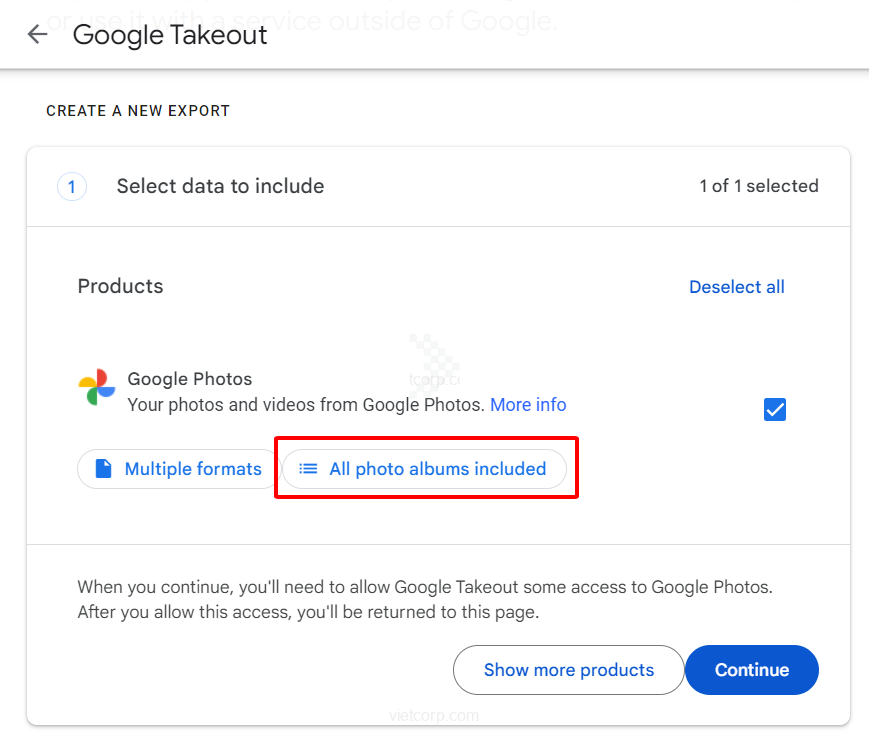869x734 pixels.
Task: Click the 1 of 1 selected counter
Action: (758, 186)
